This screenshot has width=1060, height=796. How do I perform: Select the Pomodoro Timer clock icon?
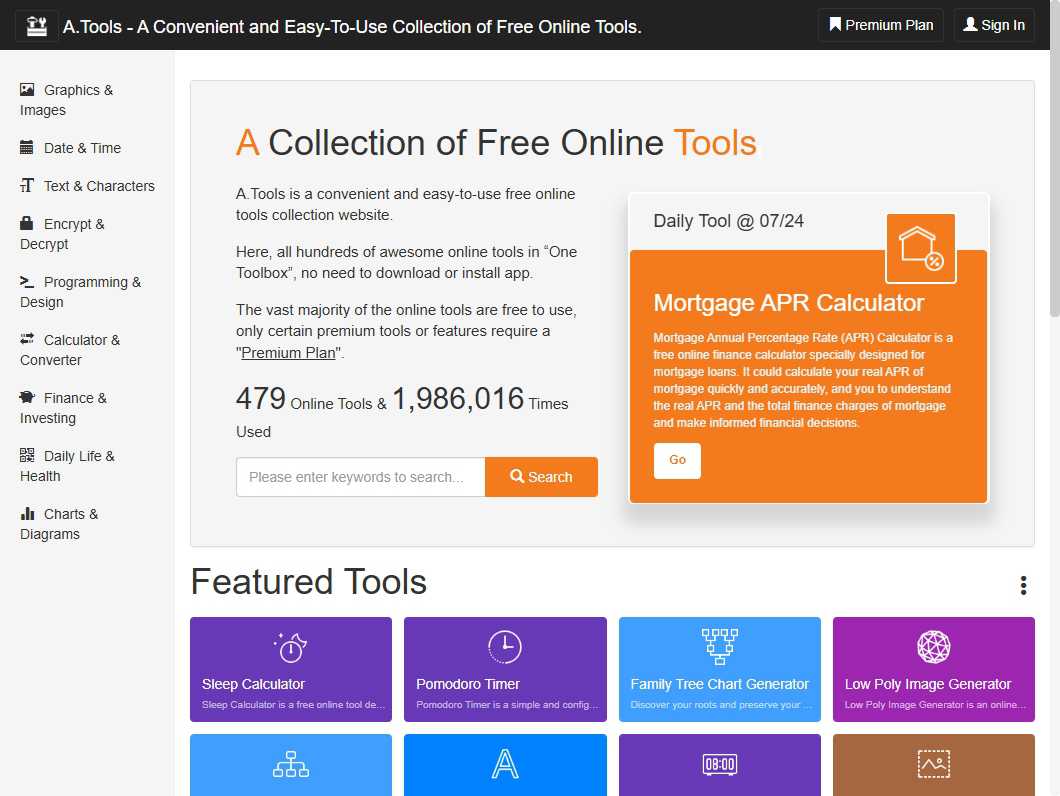(505, 647)
